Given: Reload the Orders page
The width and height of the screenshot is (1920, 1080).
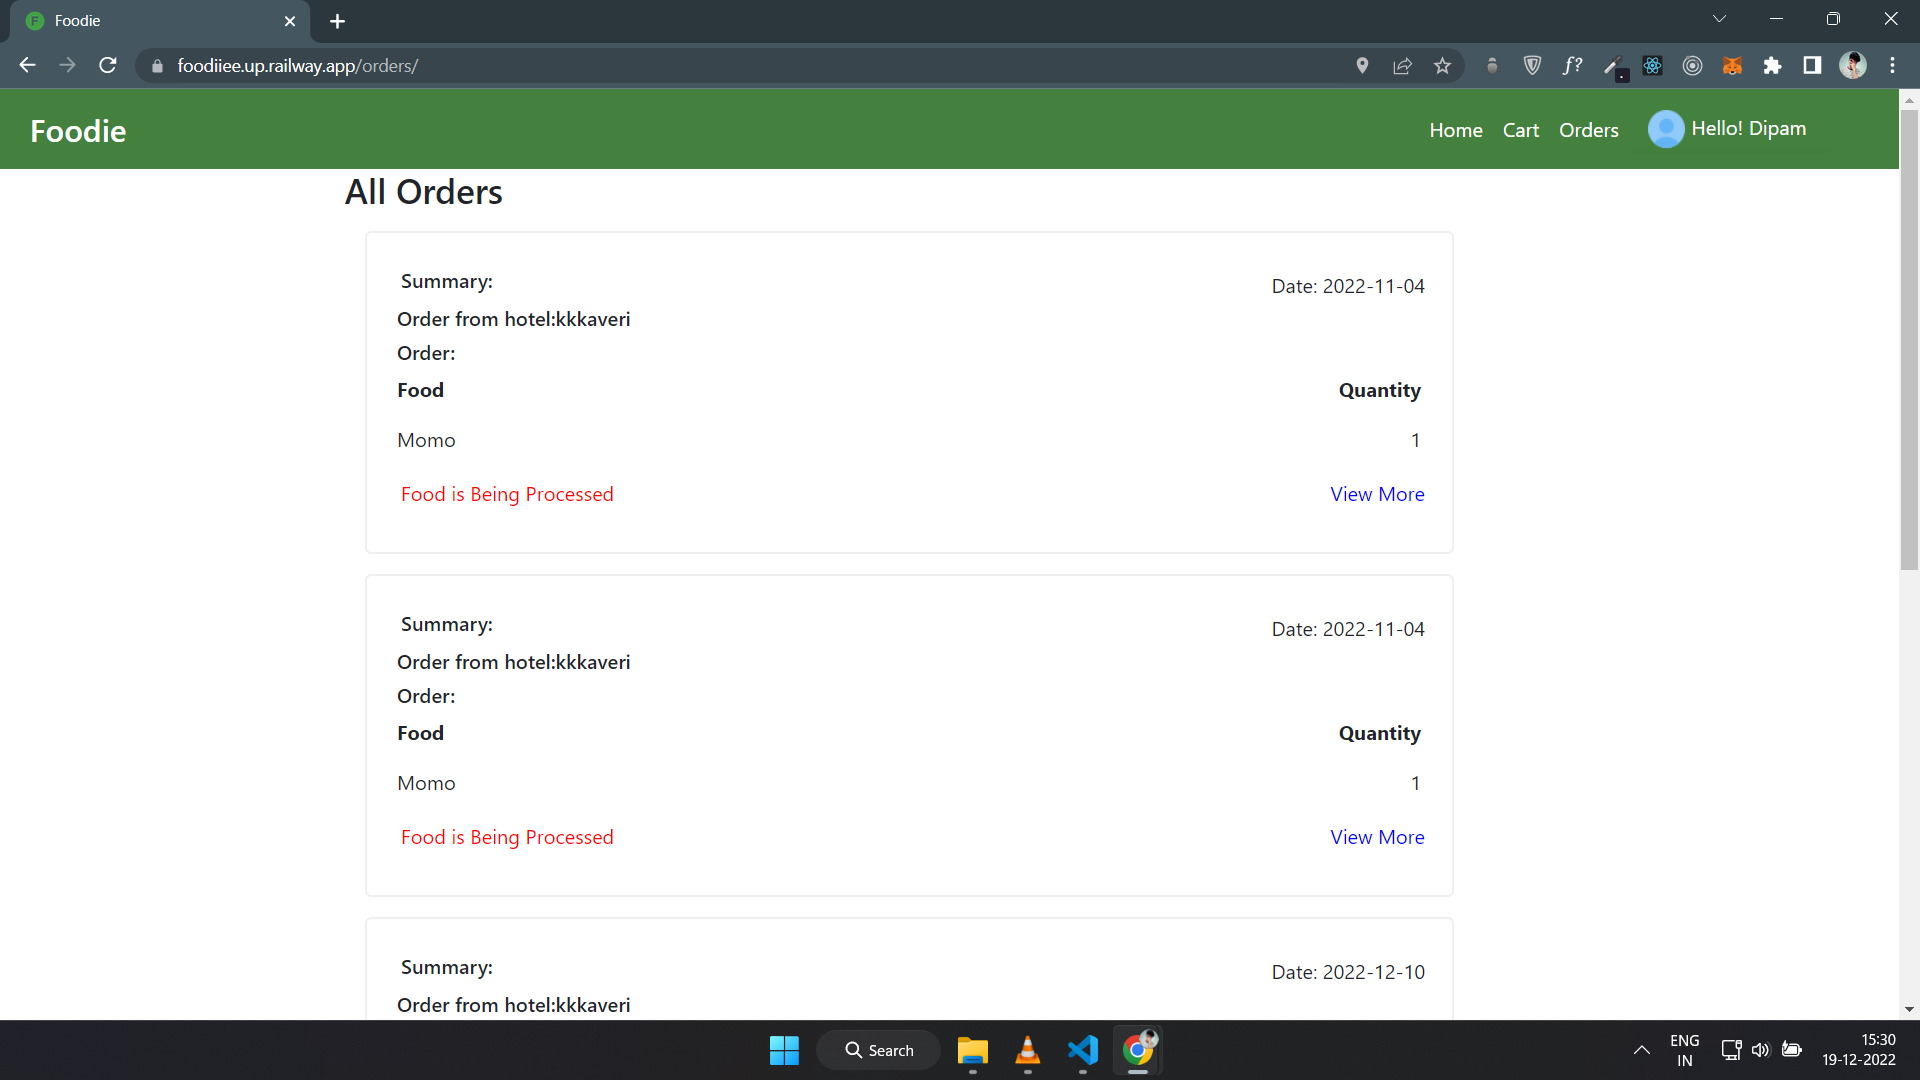Looking at the screenshot, I should pos(107,65).
